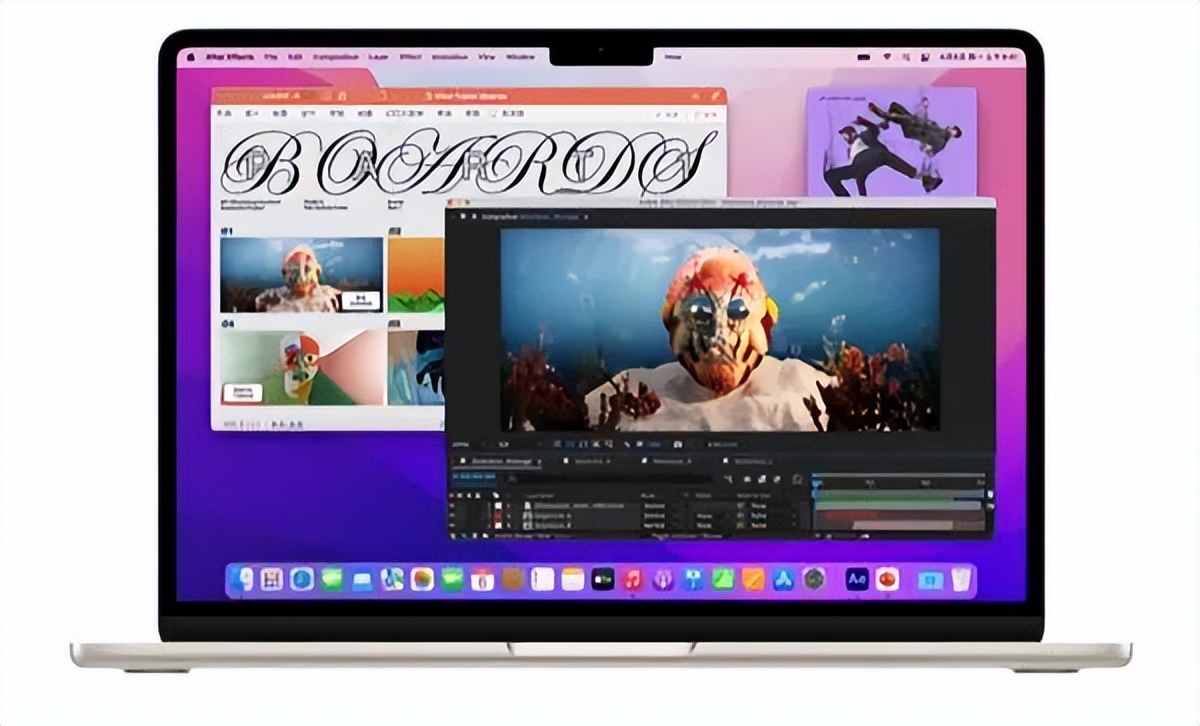Open Photos app in the Dock
Viewport: 1200px width, 726px height.
coord(421,579)
